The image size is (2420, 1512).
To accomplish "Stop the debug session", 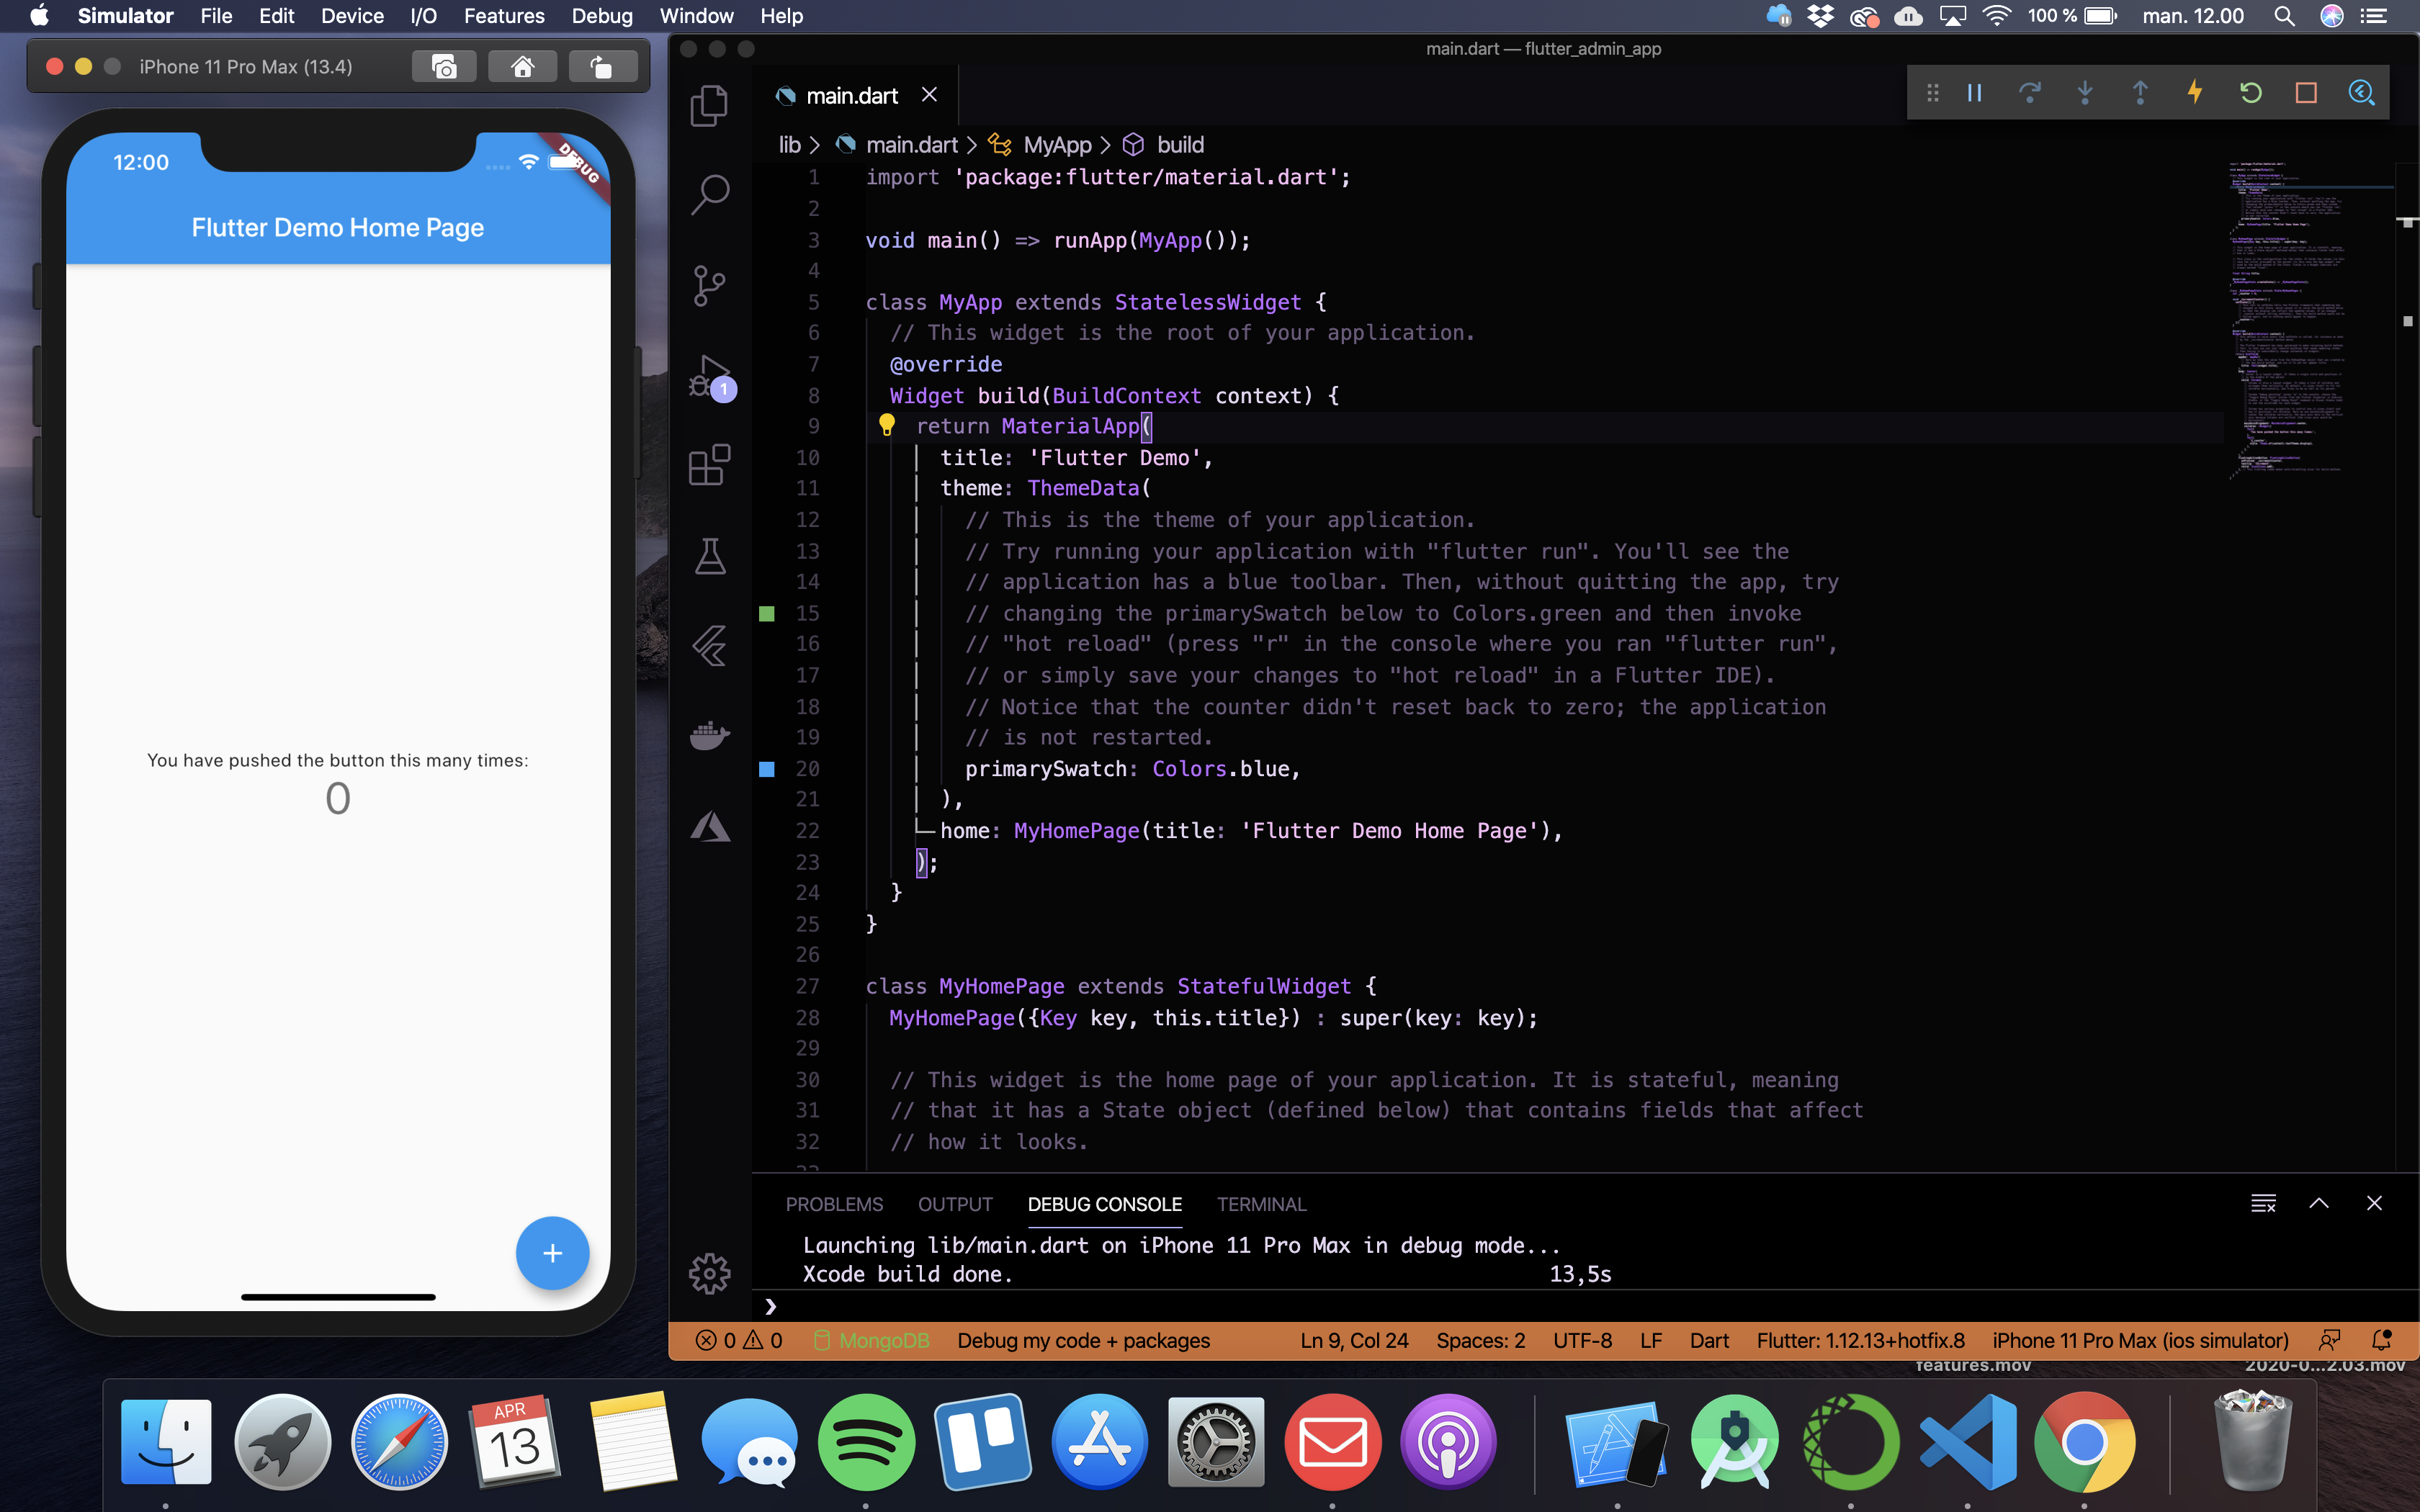I will coord(2306,93).
